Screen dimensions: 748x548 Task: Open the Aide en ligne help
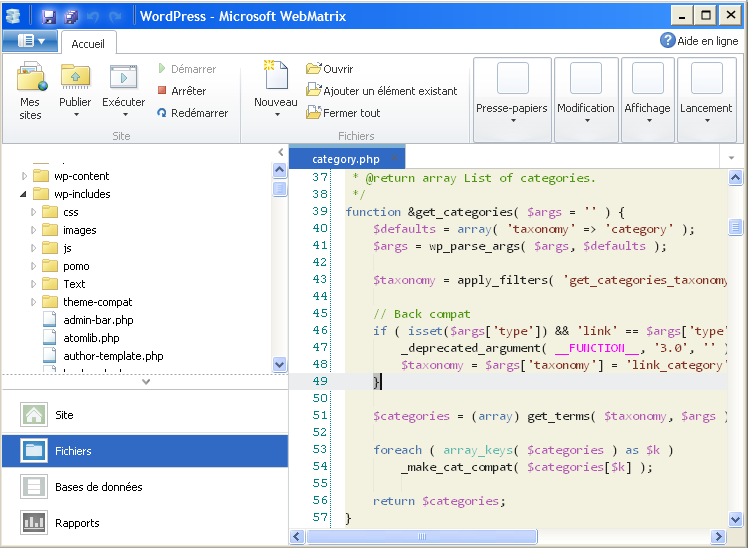[699, 41]
